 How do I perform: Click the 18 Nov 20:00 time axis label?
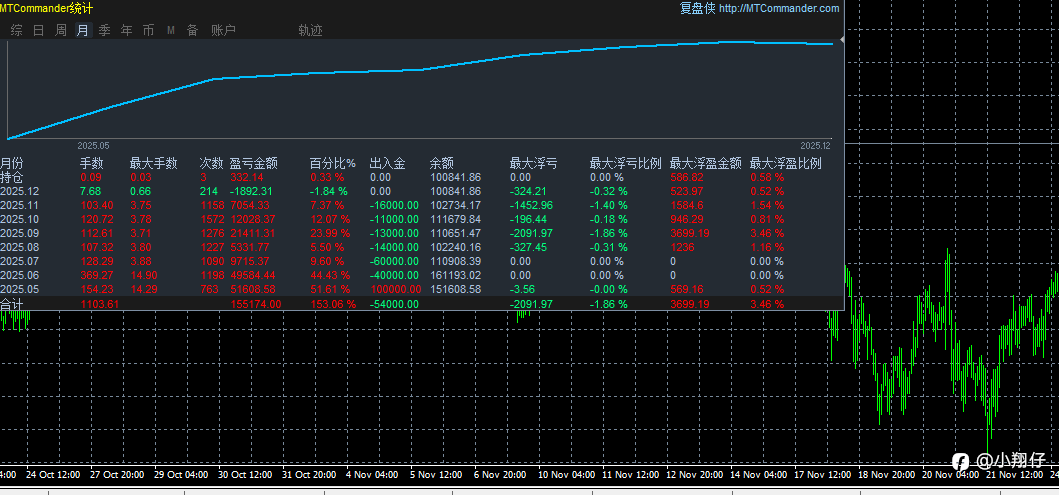point(887,475)
